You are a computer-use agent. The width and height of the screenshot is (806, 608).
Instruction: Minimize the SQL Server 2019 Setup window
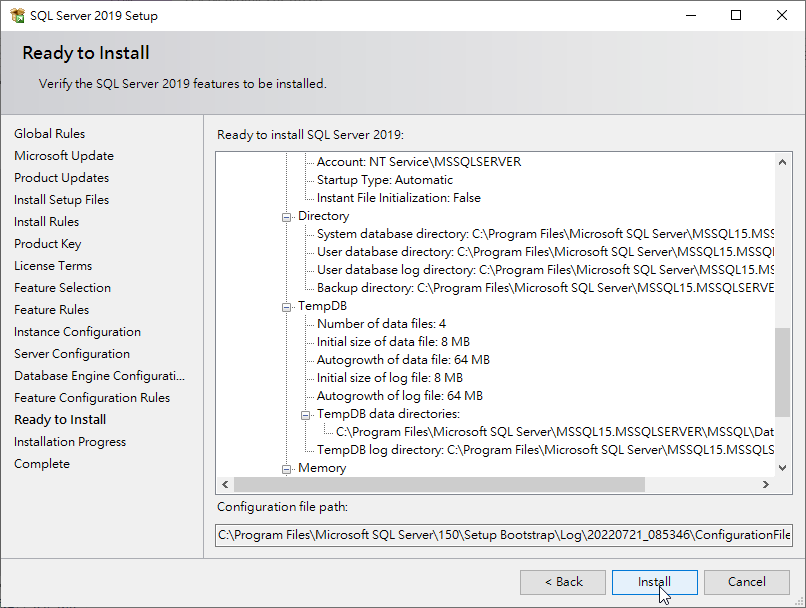point(691,15)
